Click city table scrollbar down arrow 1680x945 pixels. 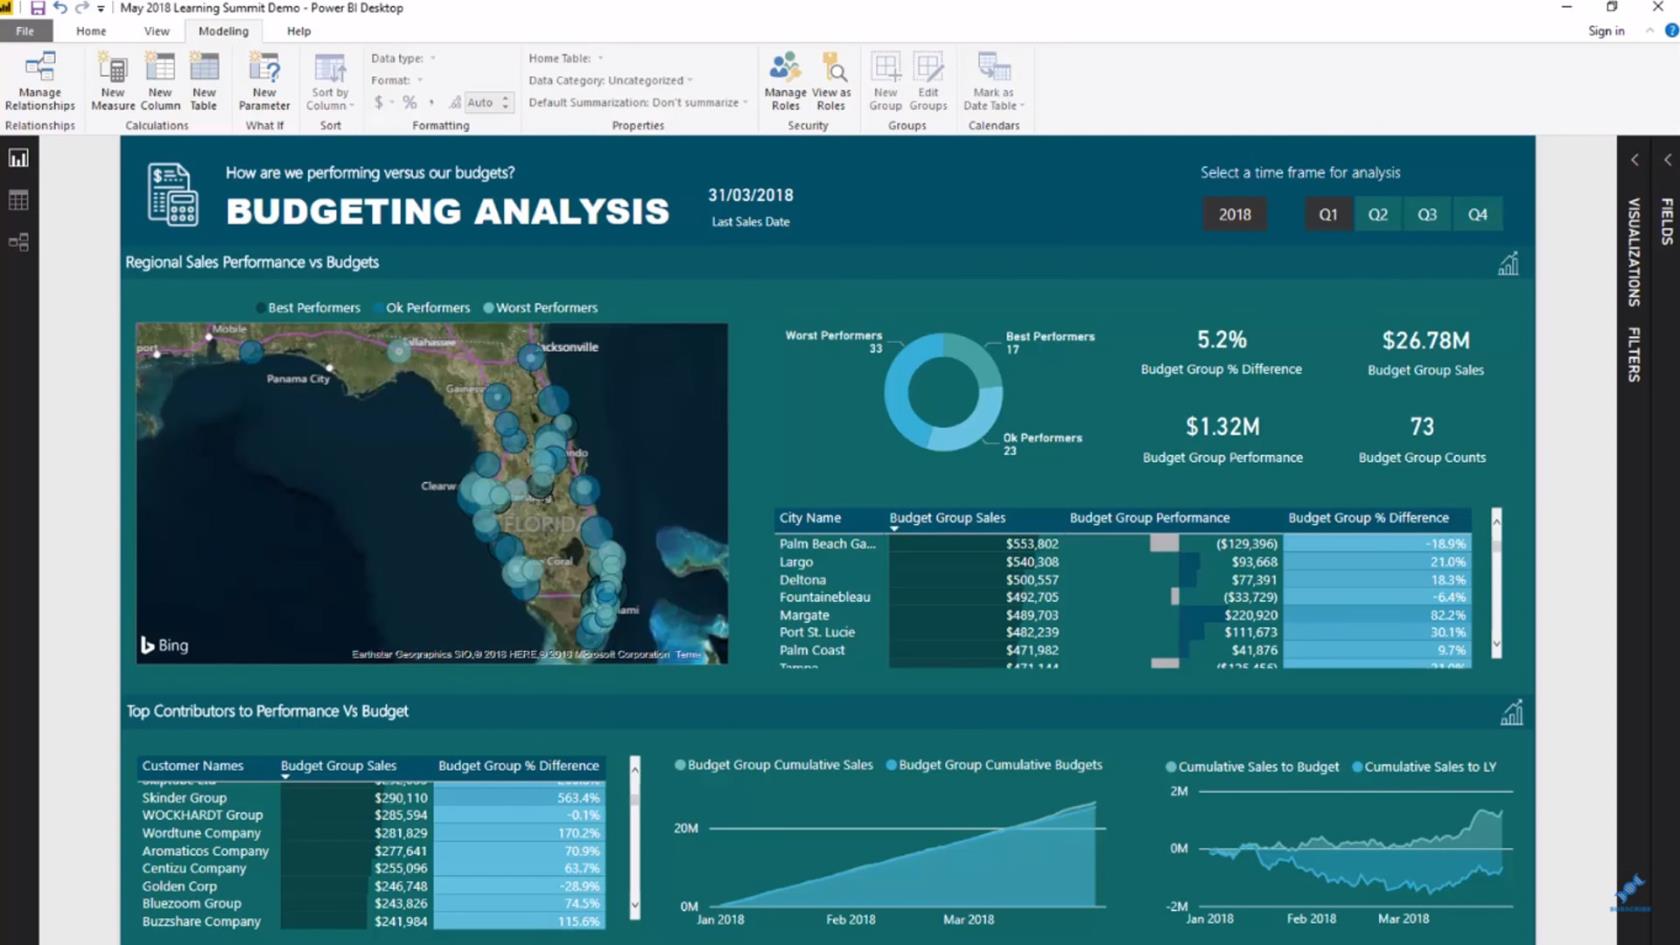point(1496,646)
